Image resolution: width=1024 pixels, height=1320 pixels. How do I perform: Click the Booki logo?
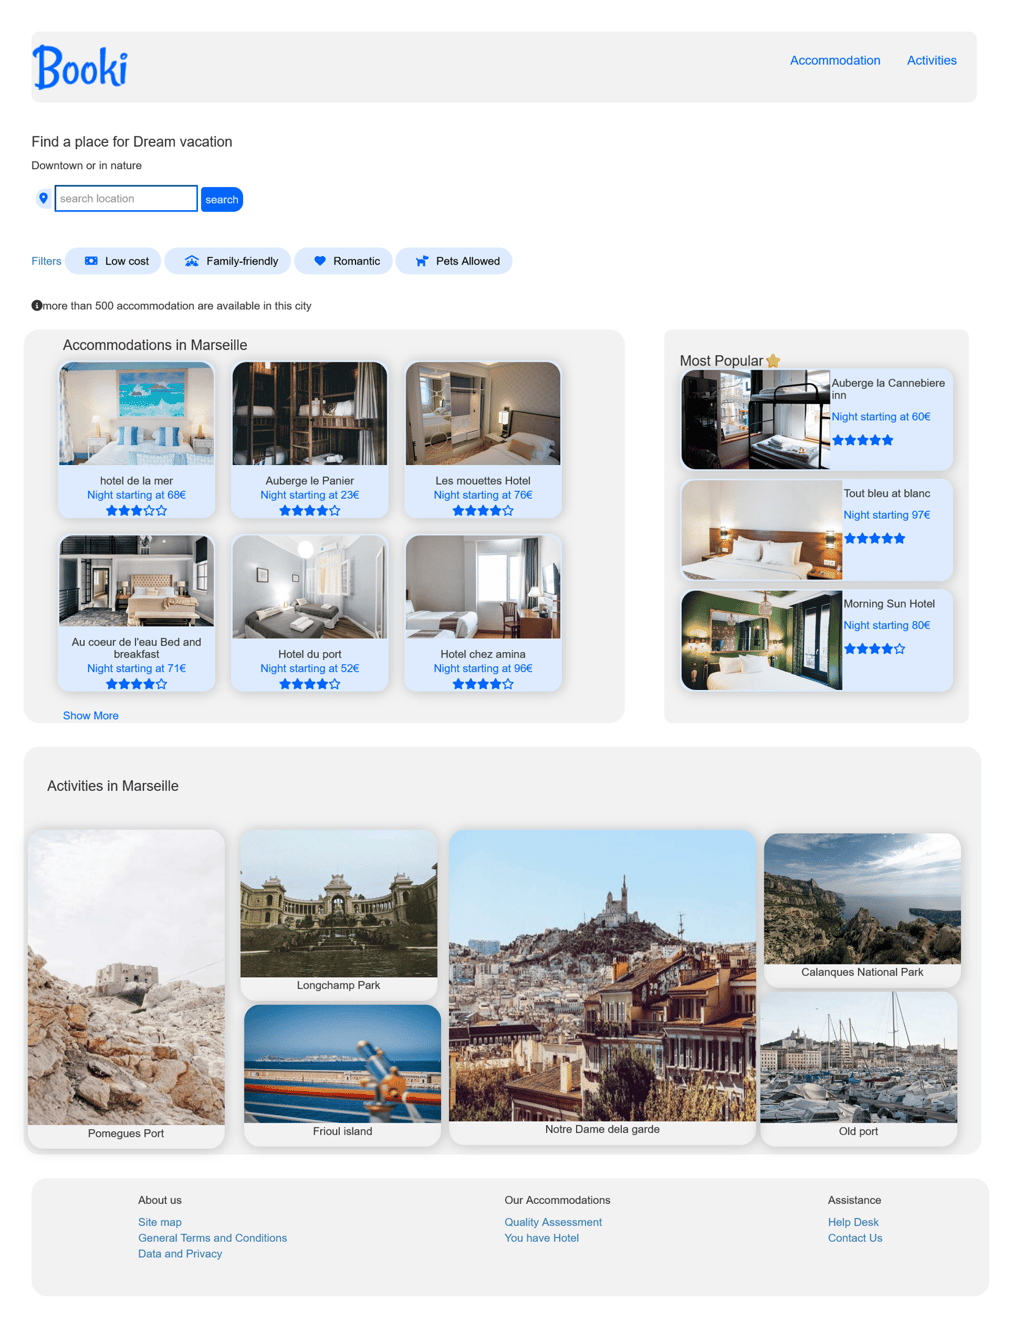(x=80, y=67)
